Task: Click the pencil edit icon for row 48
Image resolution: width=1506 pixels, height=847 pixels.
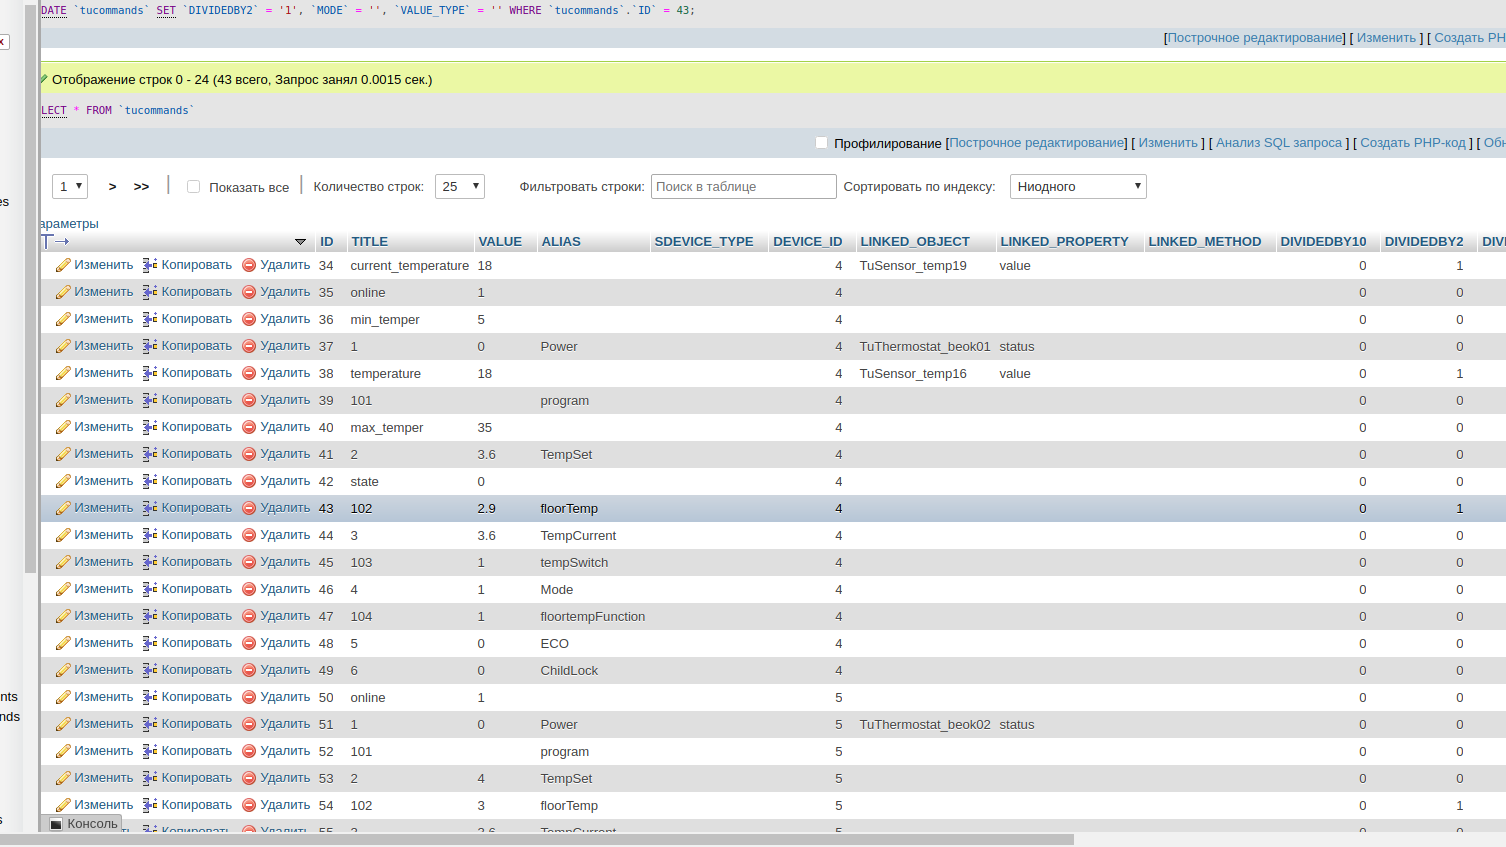Action: [x=63, y=643]
